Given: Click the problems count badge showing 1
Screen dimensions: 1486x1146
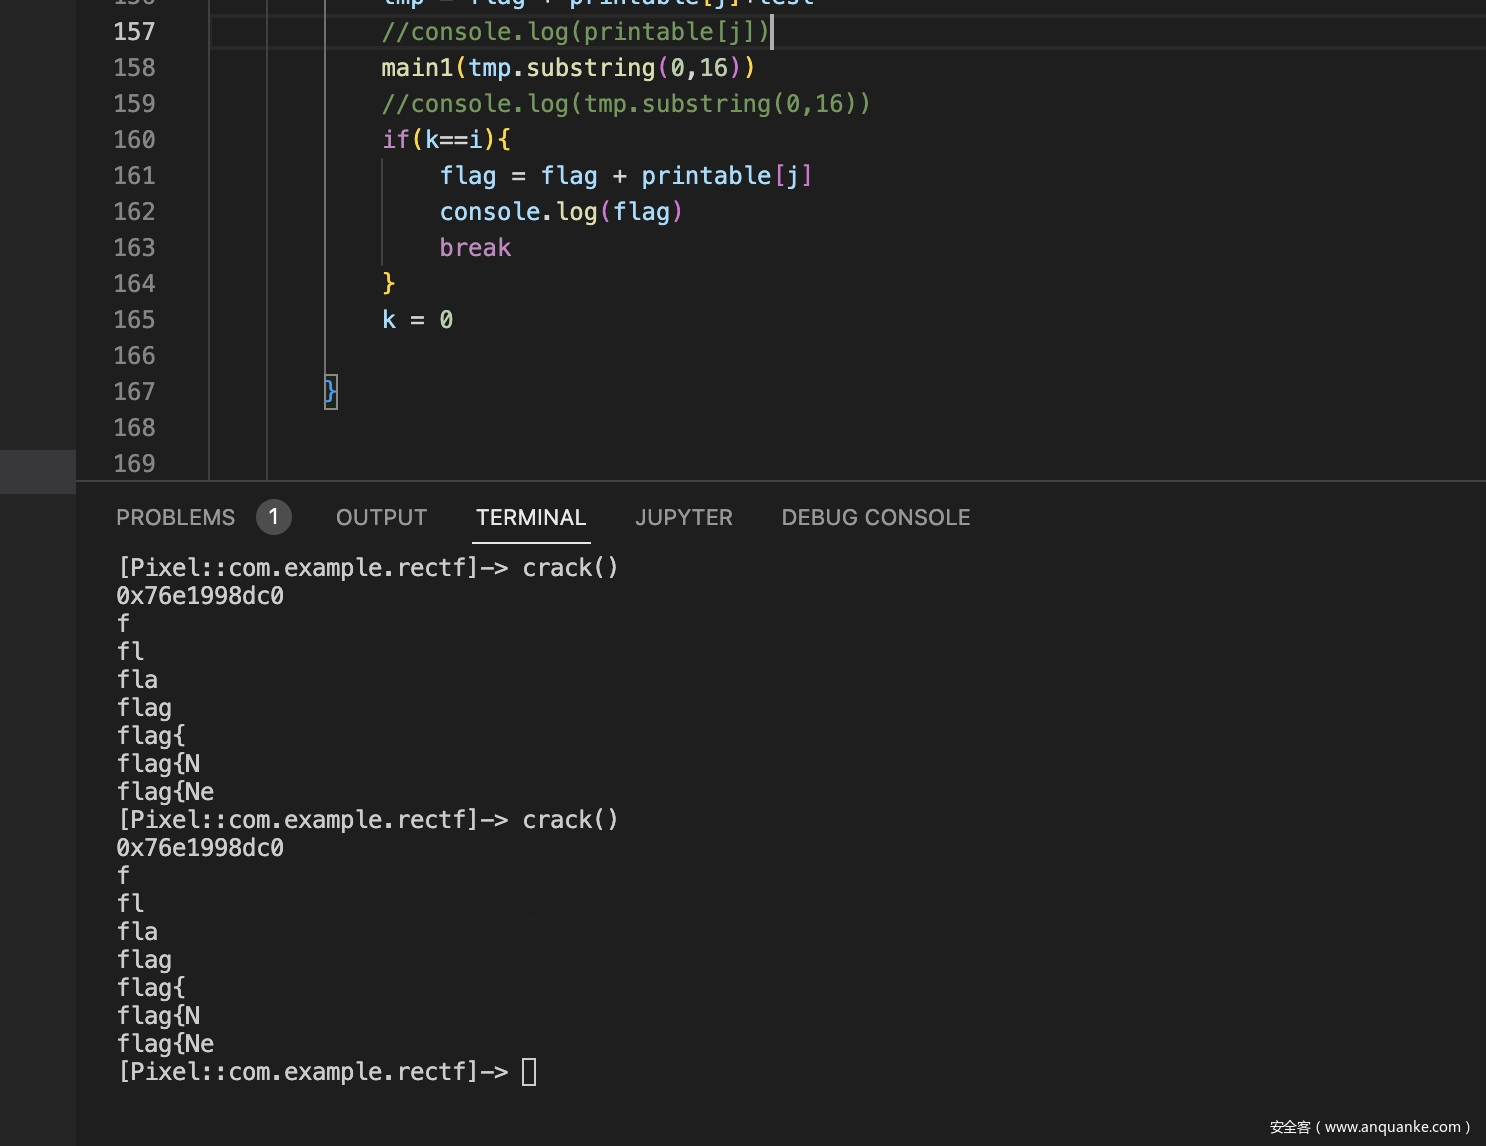Looking at the screenshot, I should (273, 517).
